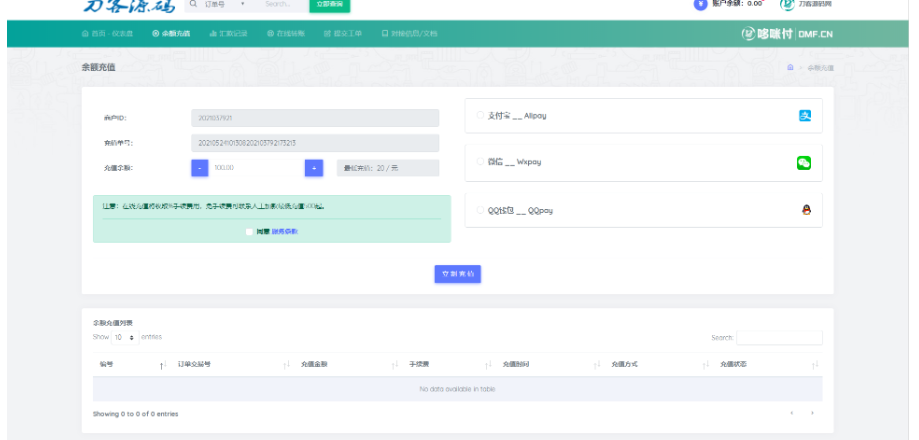Click the Alipay logo icon
The image size is (919, 440).
[805, 116]
